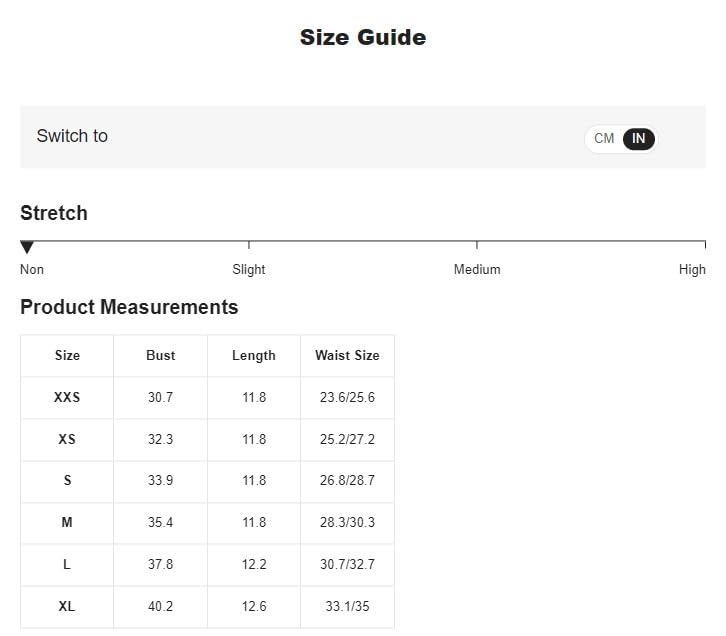
Task: Click the Medium stretch label
Action: pyautogui.click(x=477, y=269)
